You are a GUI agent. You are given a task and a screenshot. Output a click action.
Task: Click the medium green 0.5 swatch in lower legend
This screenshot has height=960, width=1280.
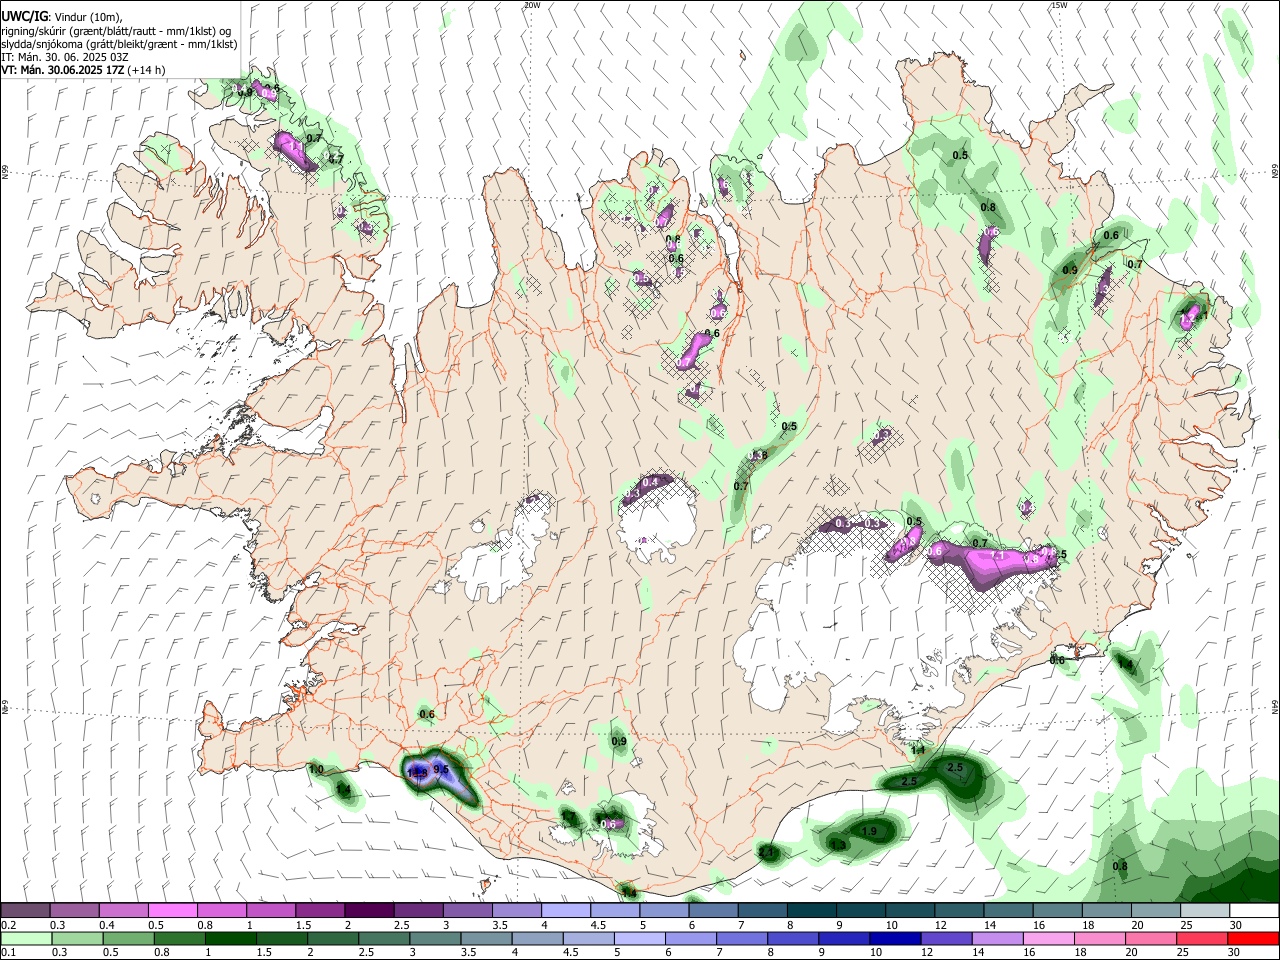pyautogui.click(x=128, y=939)
